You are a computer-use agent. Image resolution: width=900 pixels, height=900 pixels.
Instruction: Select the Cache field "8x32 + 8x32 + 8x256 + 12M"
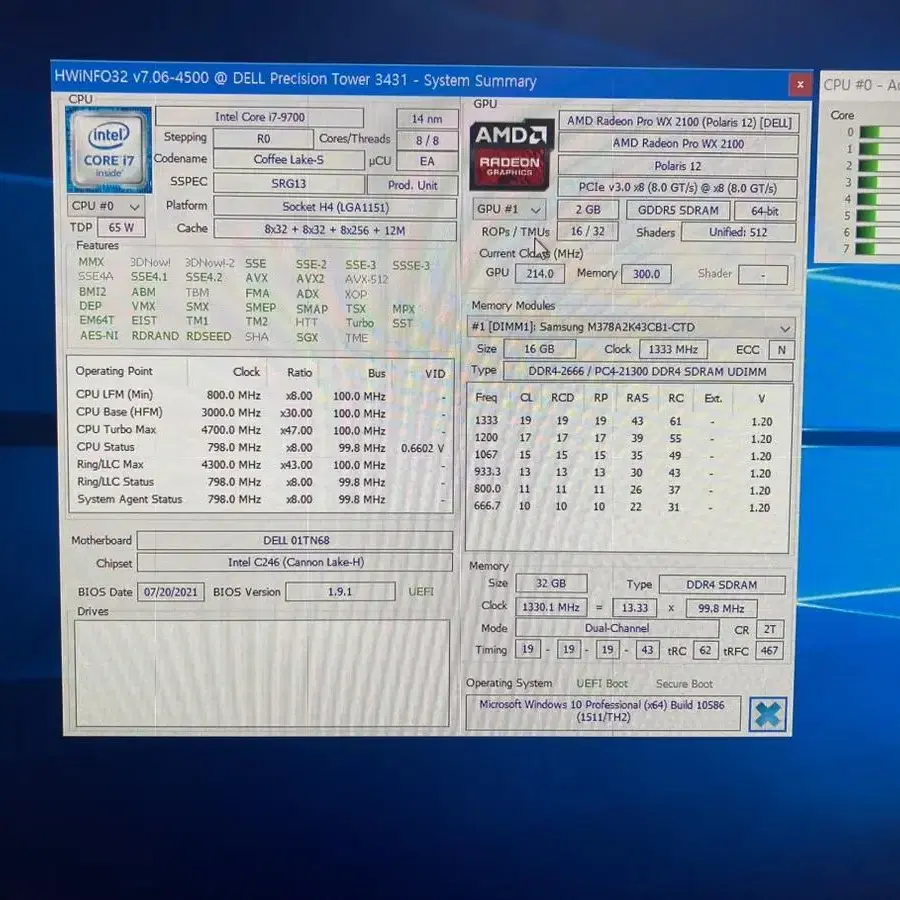(x=335, y=230)
